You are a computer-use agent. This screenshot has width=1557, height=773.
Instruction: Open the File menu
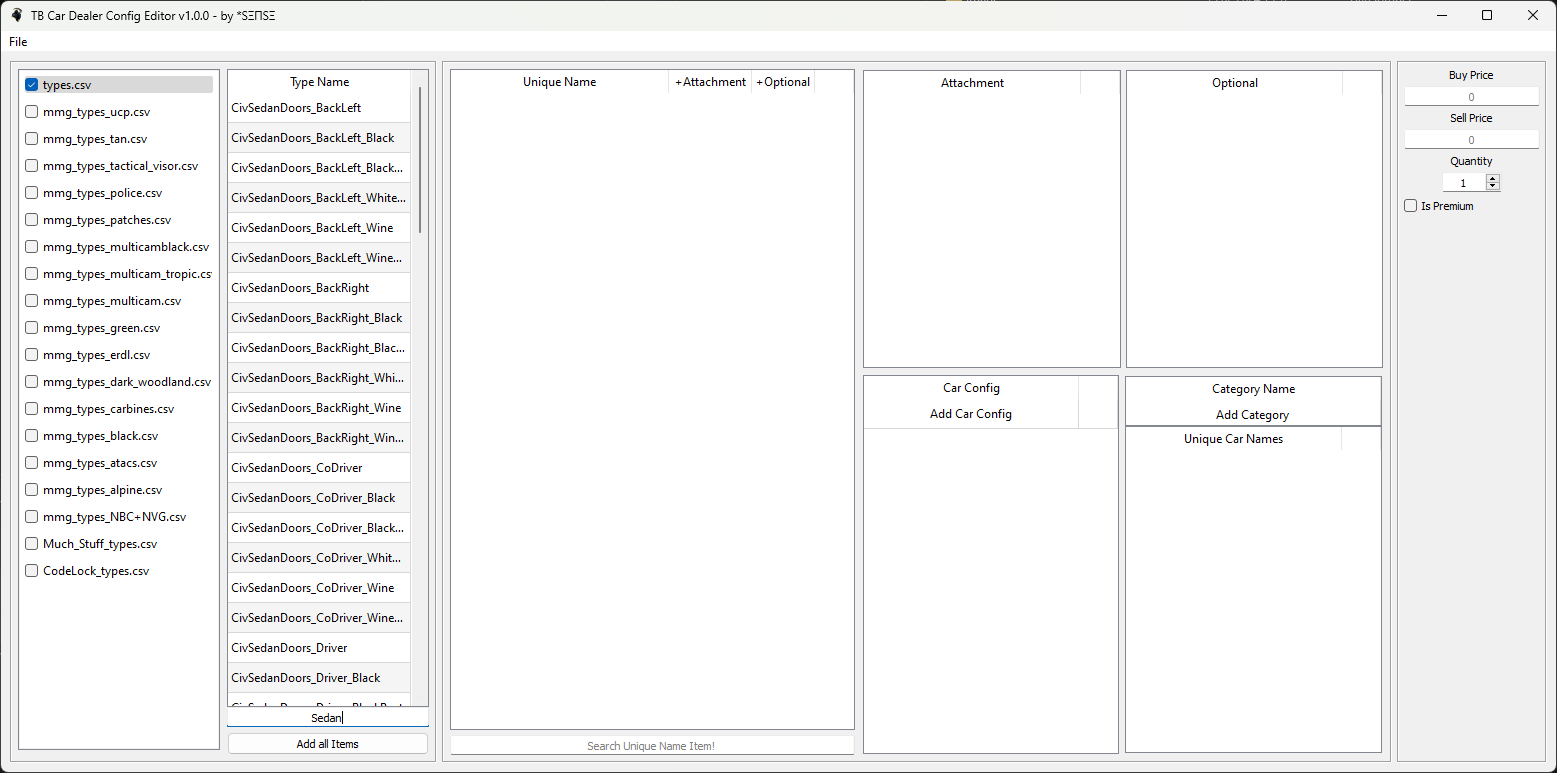[18, 42]
